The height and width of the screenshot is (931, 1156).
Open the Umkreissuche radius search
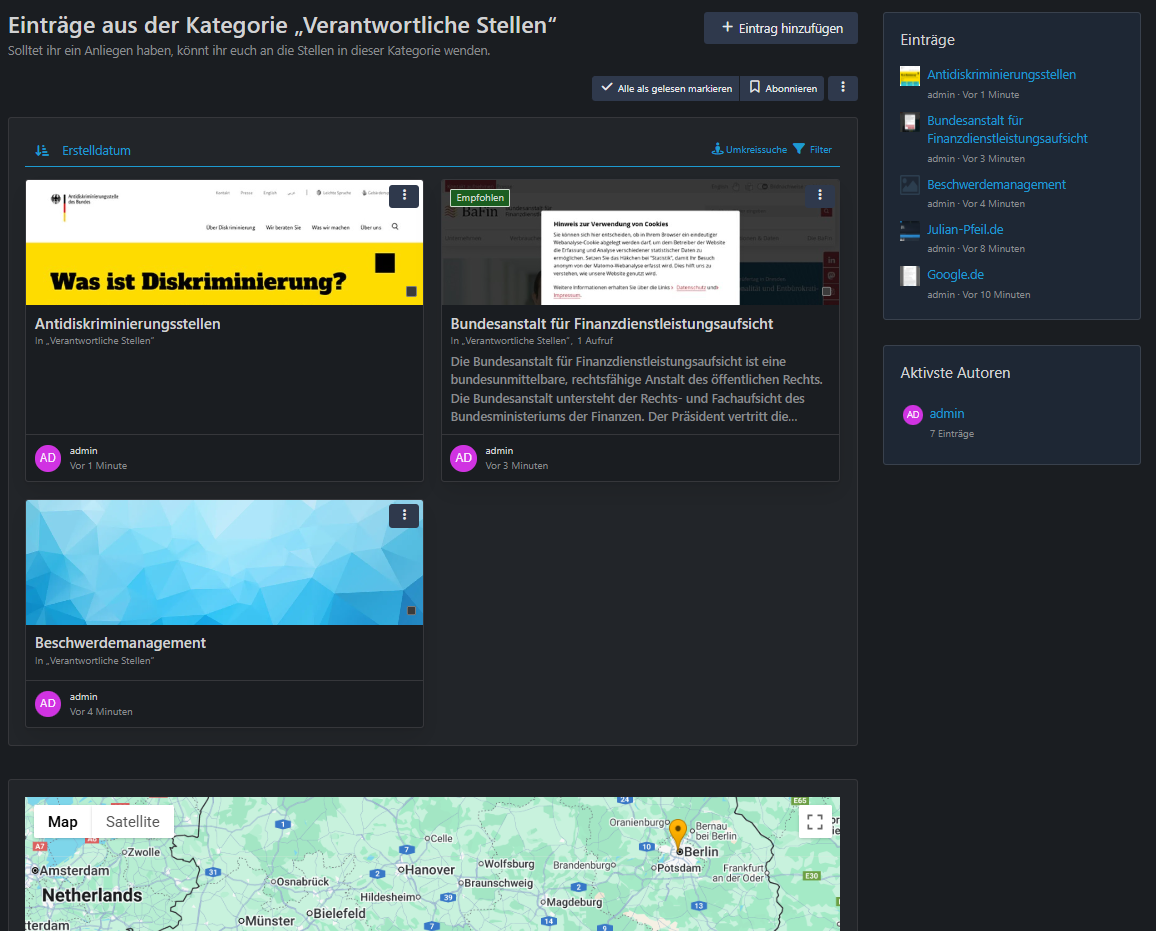coord(749,150)
